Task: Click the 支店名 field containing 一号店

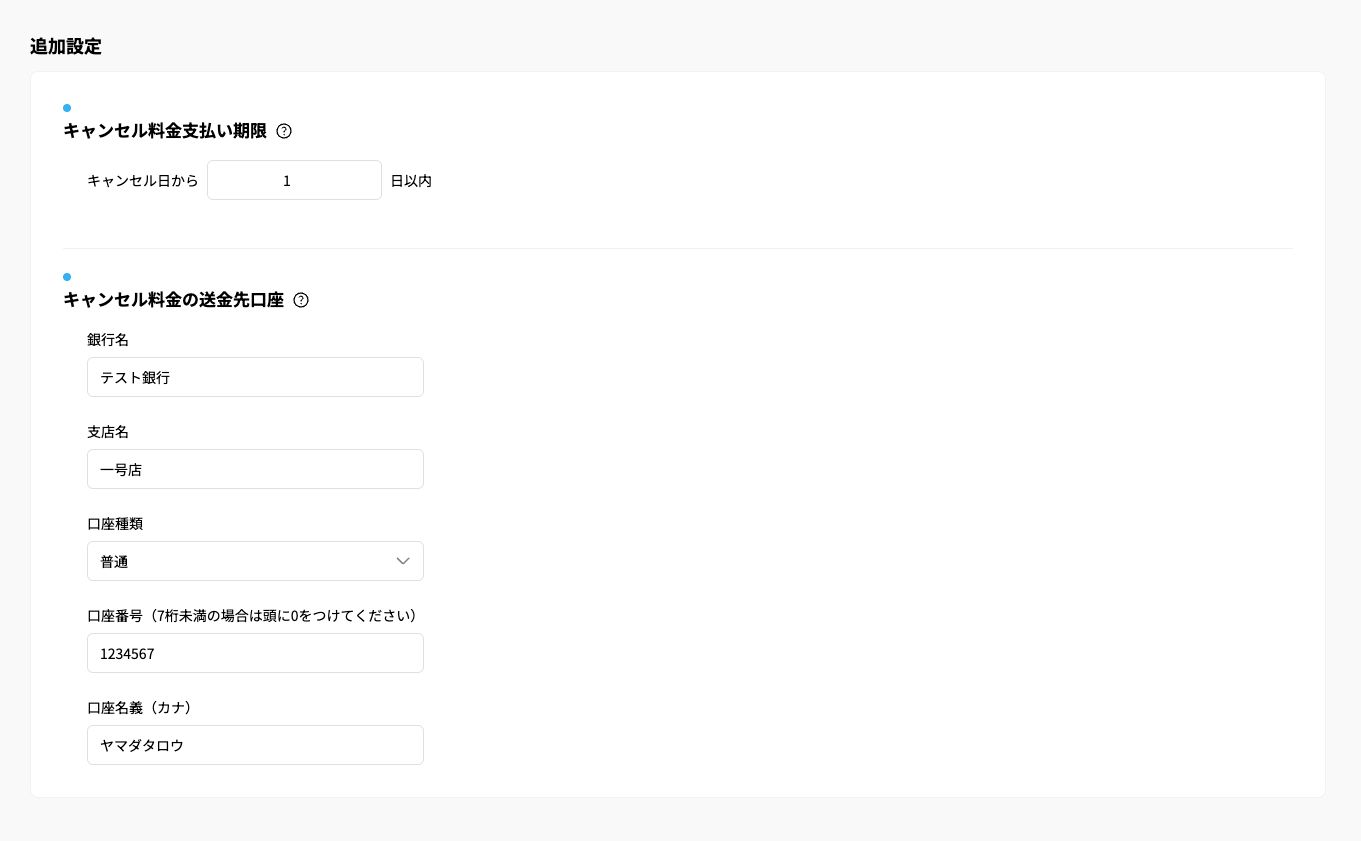Action: tap(255, 469)
